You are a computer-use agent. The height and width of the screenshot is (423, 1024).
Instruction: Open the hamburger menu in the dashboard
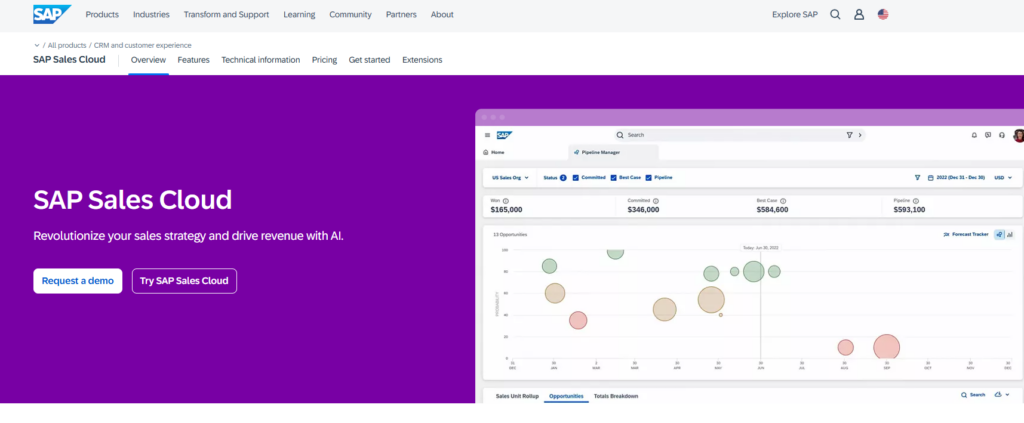click(x=487, y=135)
